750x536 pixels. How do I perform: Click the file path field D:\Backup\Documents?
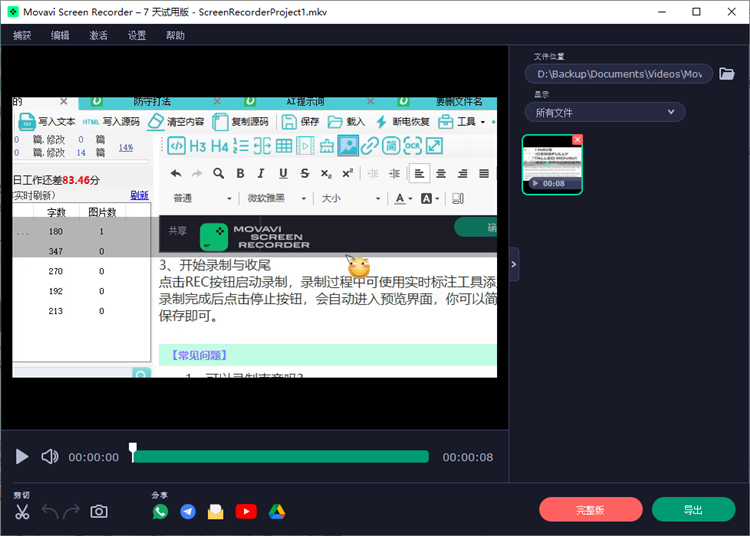(618, 74)
